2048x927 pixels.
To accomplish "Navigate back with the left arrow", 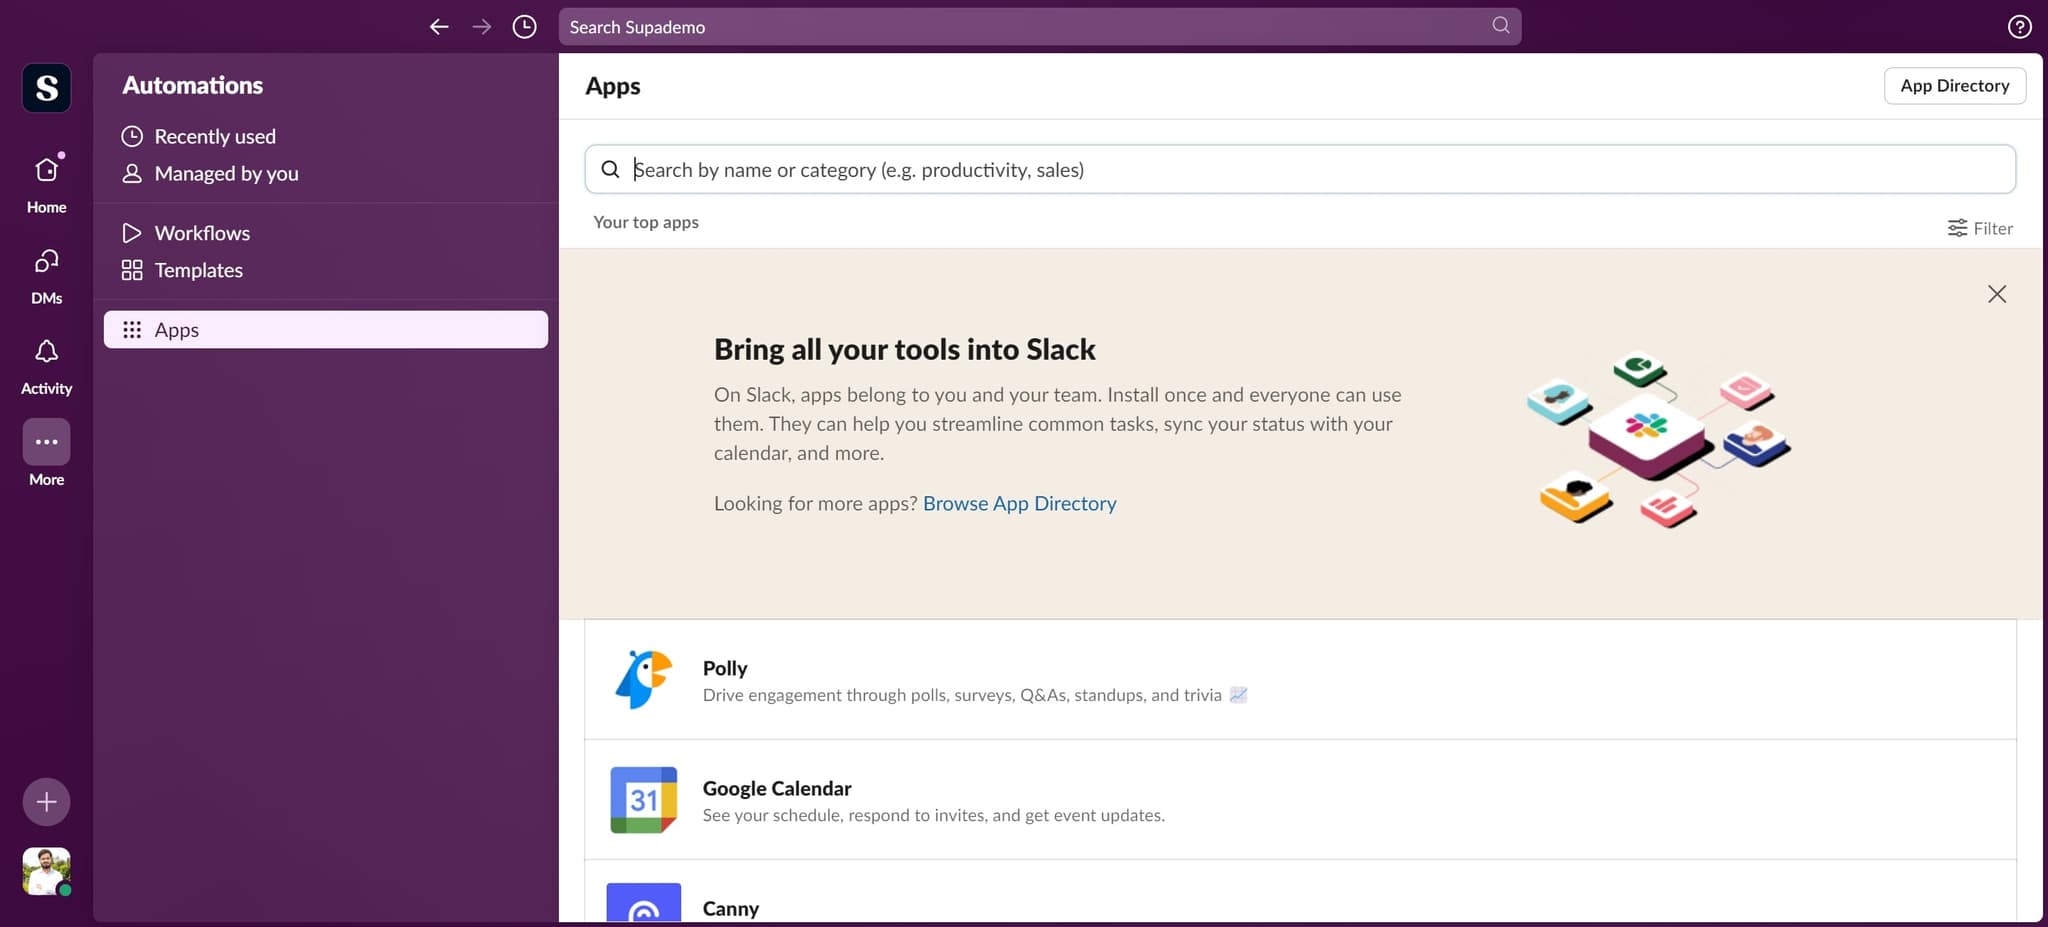I will pyautogui.click(x=438, y=27).
